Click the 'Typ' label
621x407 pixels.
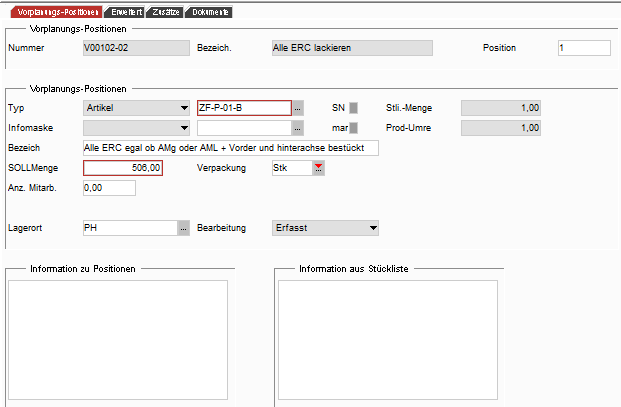click(16, 108)
